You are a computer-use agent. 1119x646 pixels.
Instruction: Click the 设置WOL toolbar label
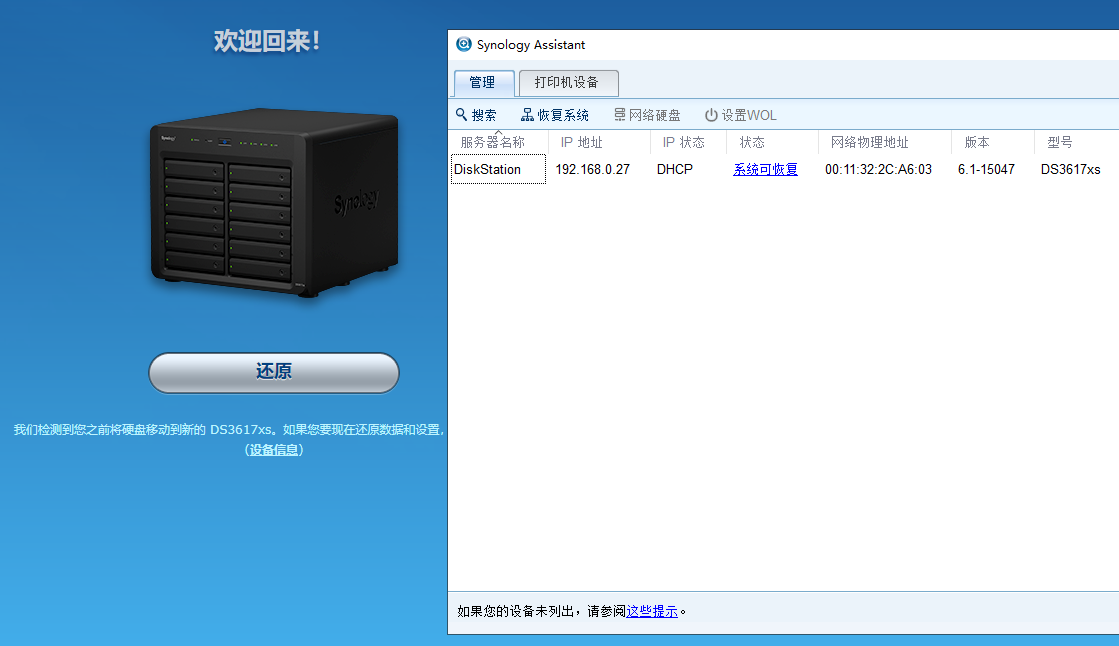coord(749,115)
